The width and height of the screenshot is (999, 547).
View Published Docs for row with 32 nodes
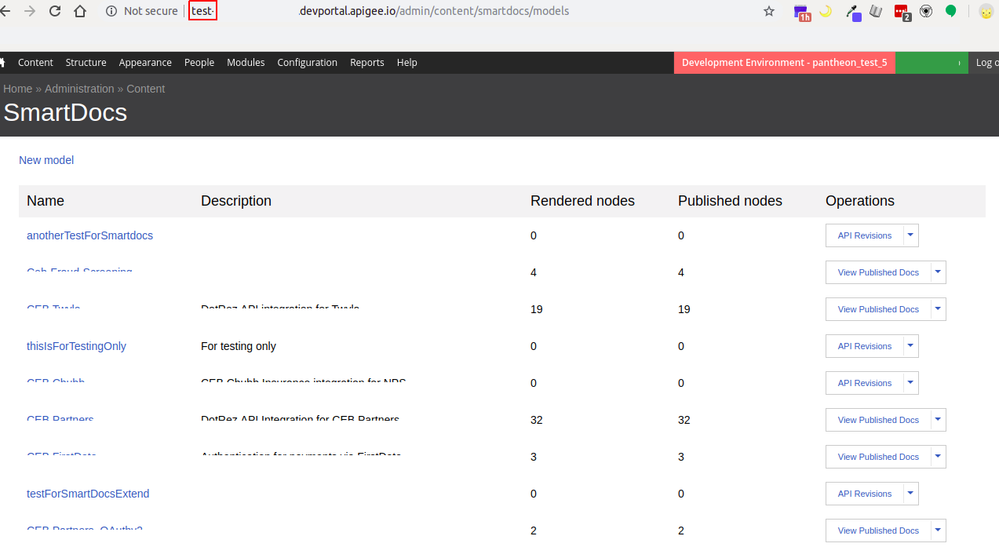pyautogui.click(x=878, y=420)
